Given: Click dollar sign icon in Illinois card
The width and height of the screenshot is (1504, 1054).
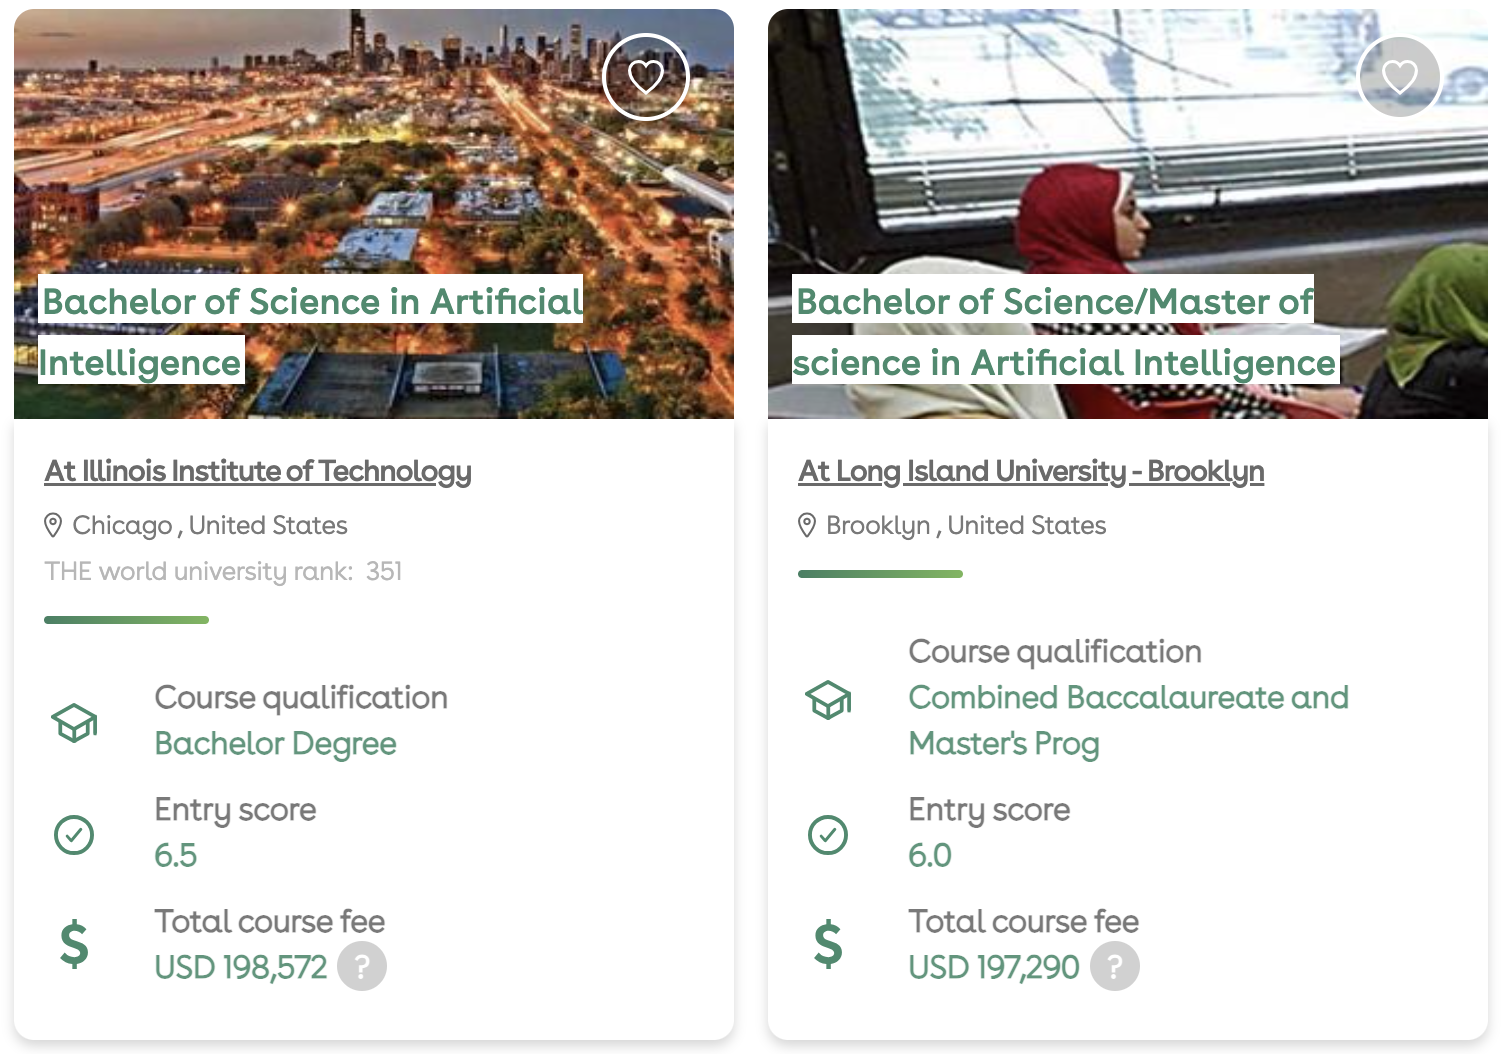Looking at the screenshot, I should (74, 944).
